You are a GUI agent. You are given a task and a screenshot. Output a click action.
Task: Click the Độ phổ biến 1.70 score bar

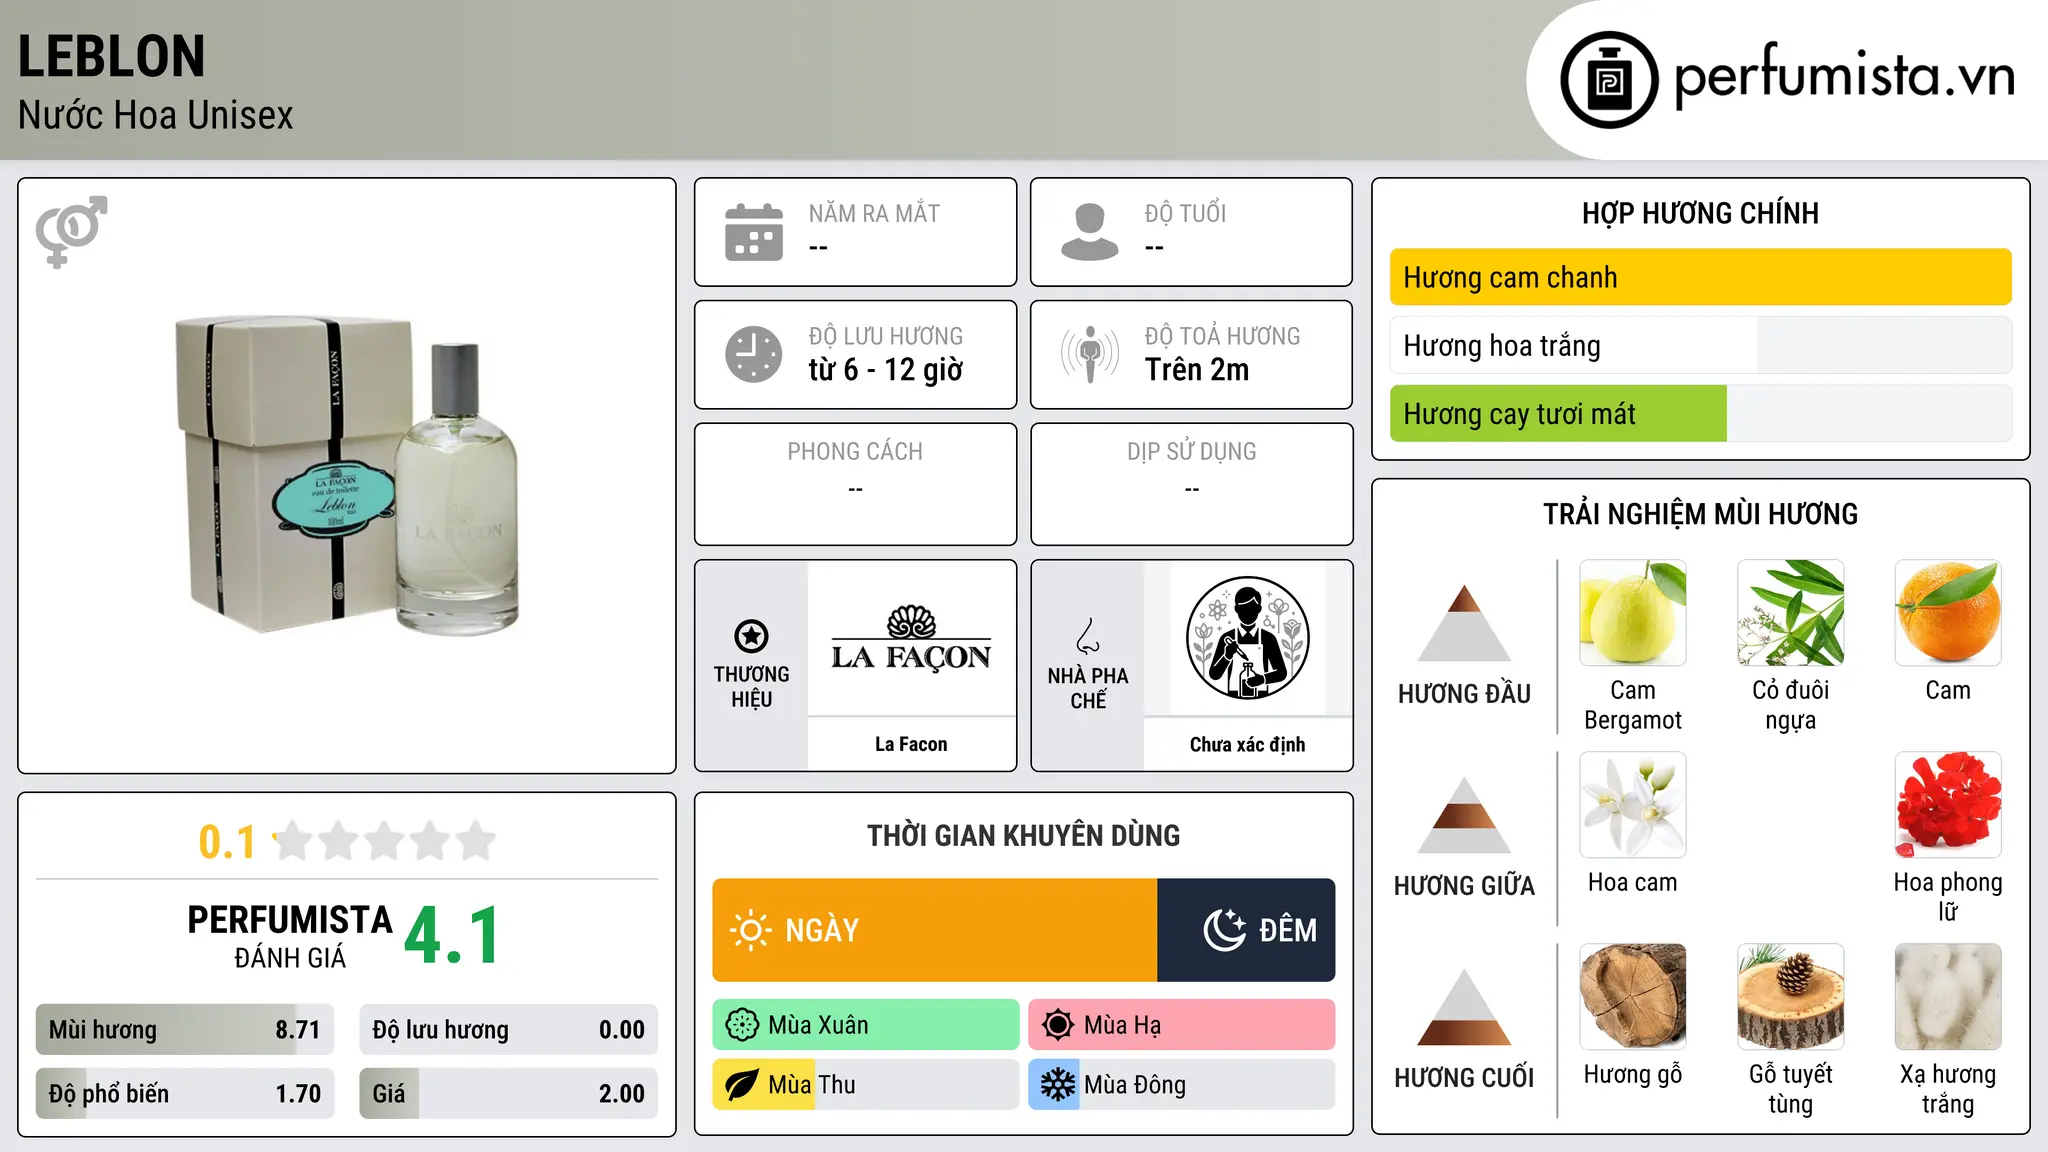[185, 1094]
